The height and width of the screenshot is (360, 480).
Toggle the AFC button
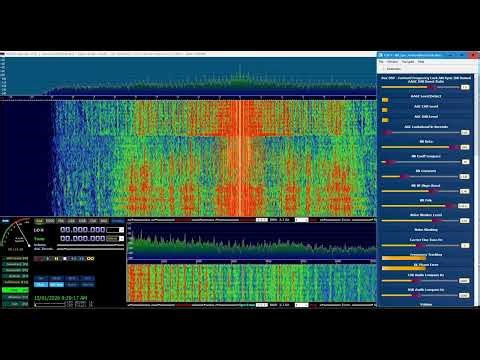coord(88,278)
